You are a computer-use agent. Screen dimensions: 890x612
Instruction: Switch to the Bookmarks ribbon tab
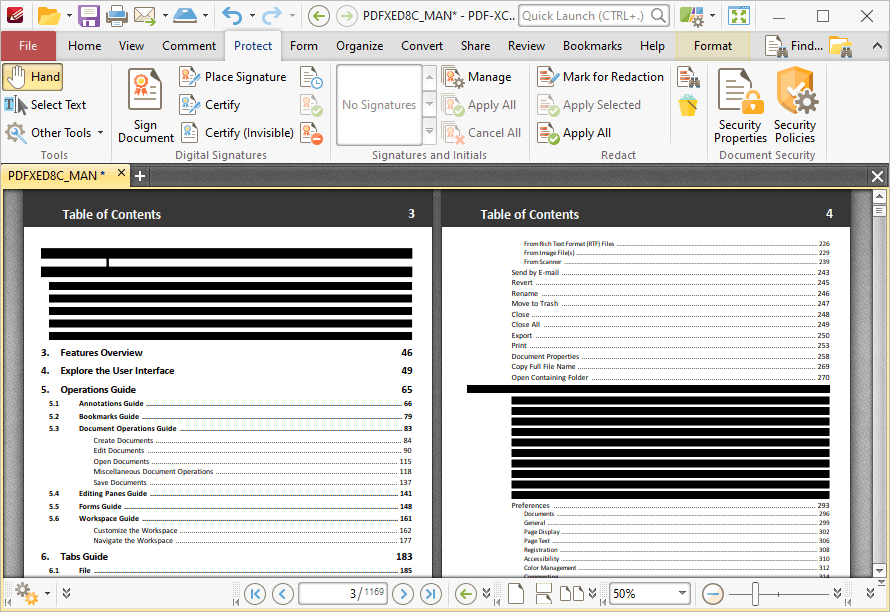point(592,46)
